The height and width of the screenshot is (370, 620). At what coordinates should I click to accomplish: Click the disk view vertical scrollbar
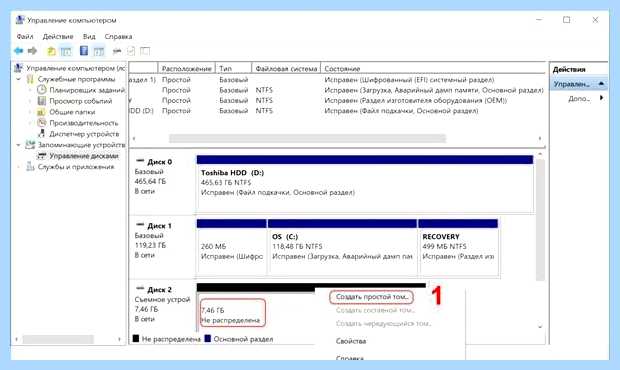[540, 220]
